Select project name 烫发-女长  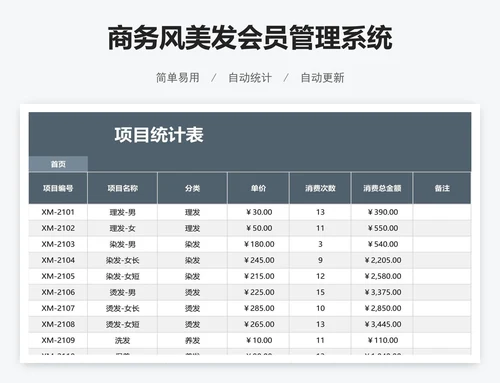[122, 308]
